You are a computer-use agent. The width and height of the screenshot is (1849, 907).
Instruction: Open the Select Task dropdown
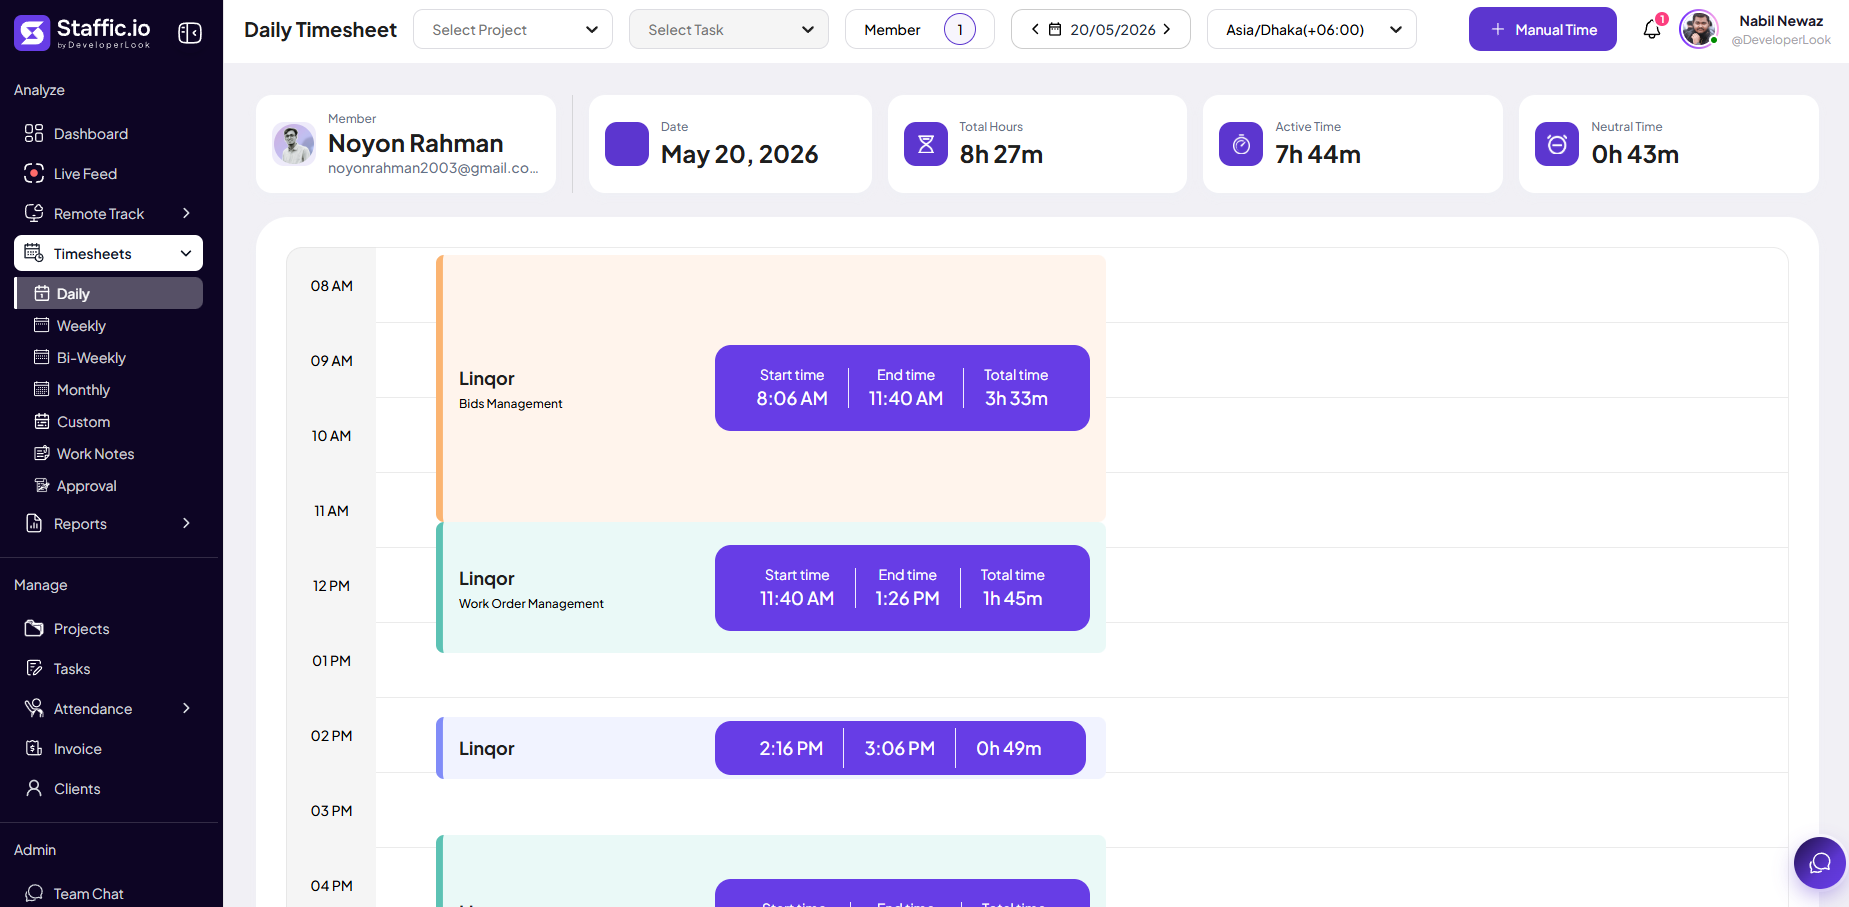tap(729, 29)
